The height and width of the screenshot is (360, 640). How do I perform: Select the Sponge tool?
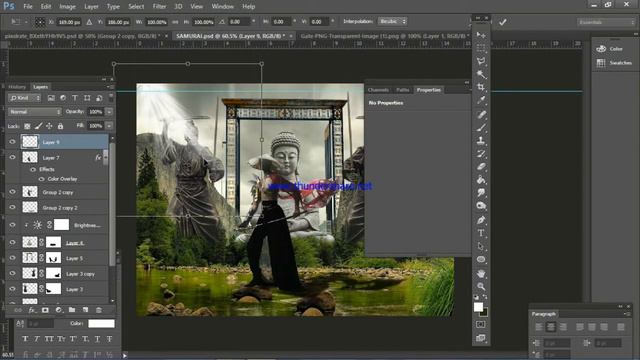[481, 206]
